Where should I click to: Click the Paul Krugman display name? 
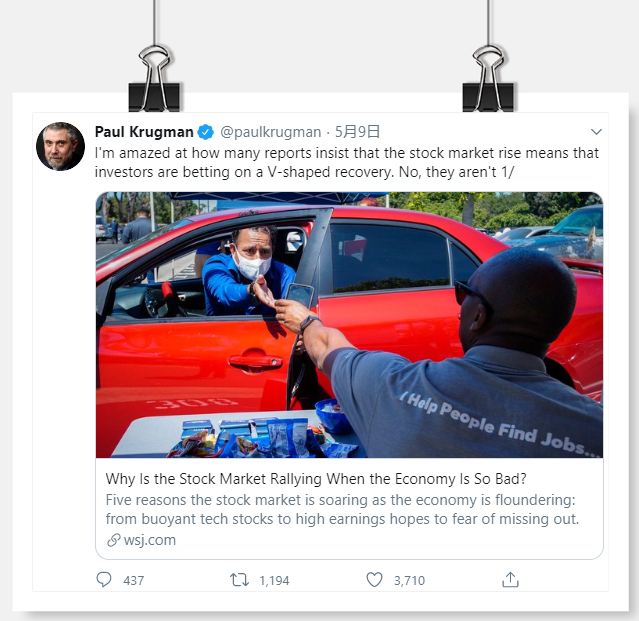(x=144, y=132)
